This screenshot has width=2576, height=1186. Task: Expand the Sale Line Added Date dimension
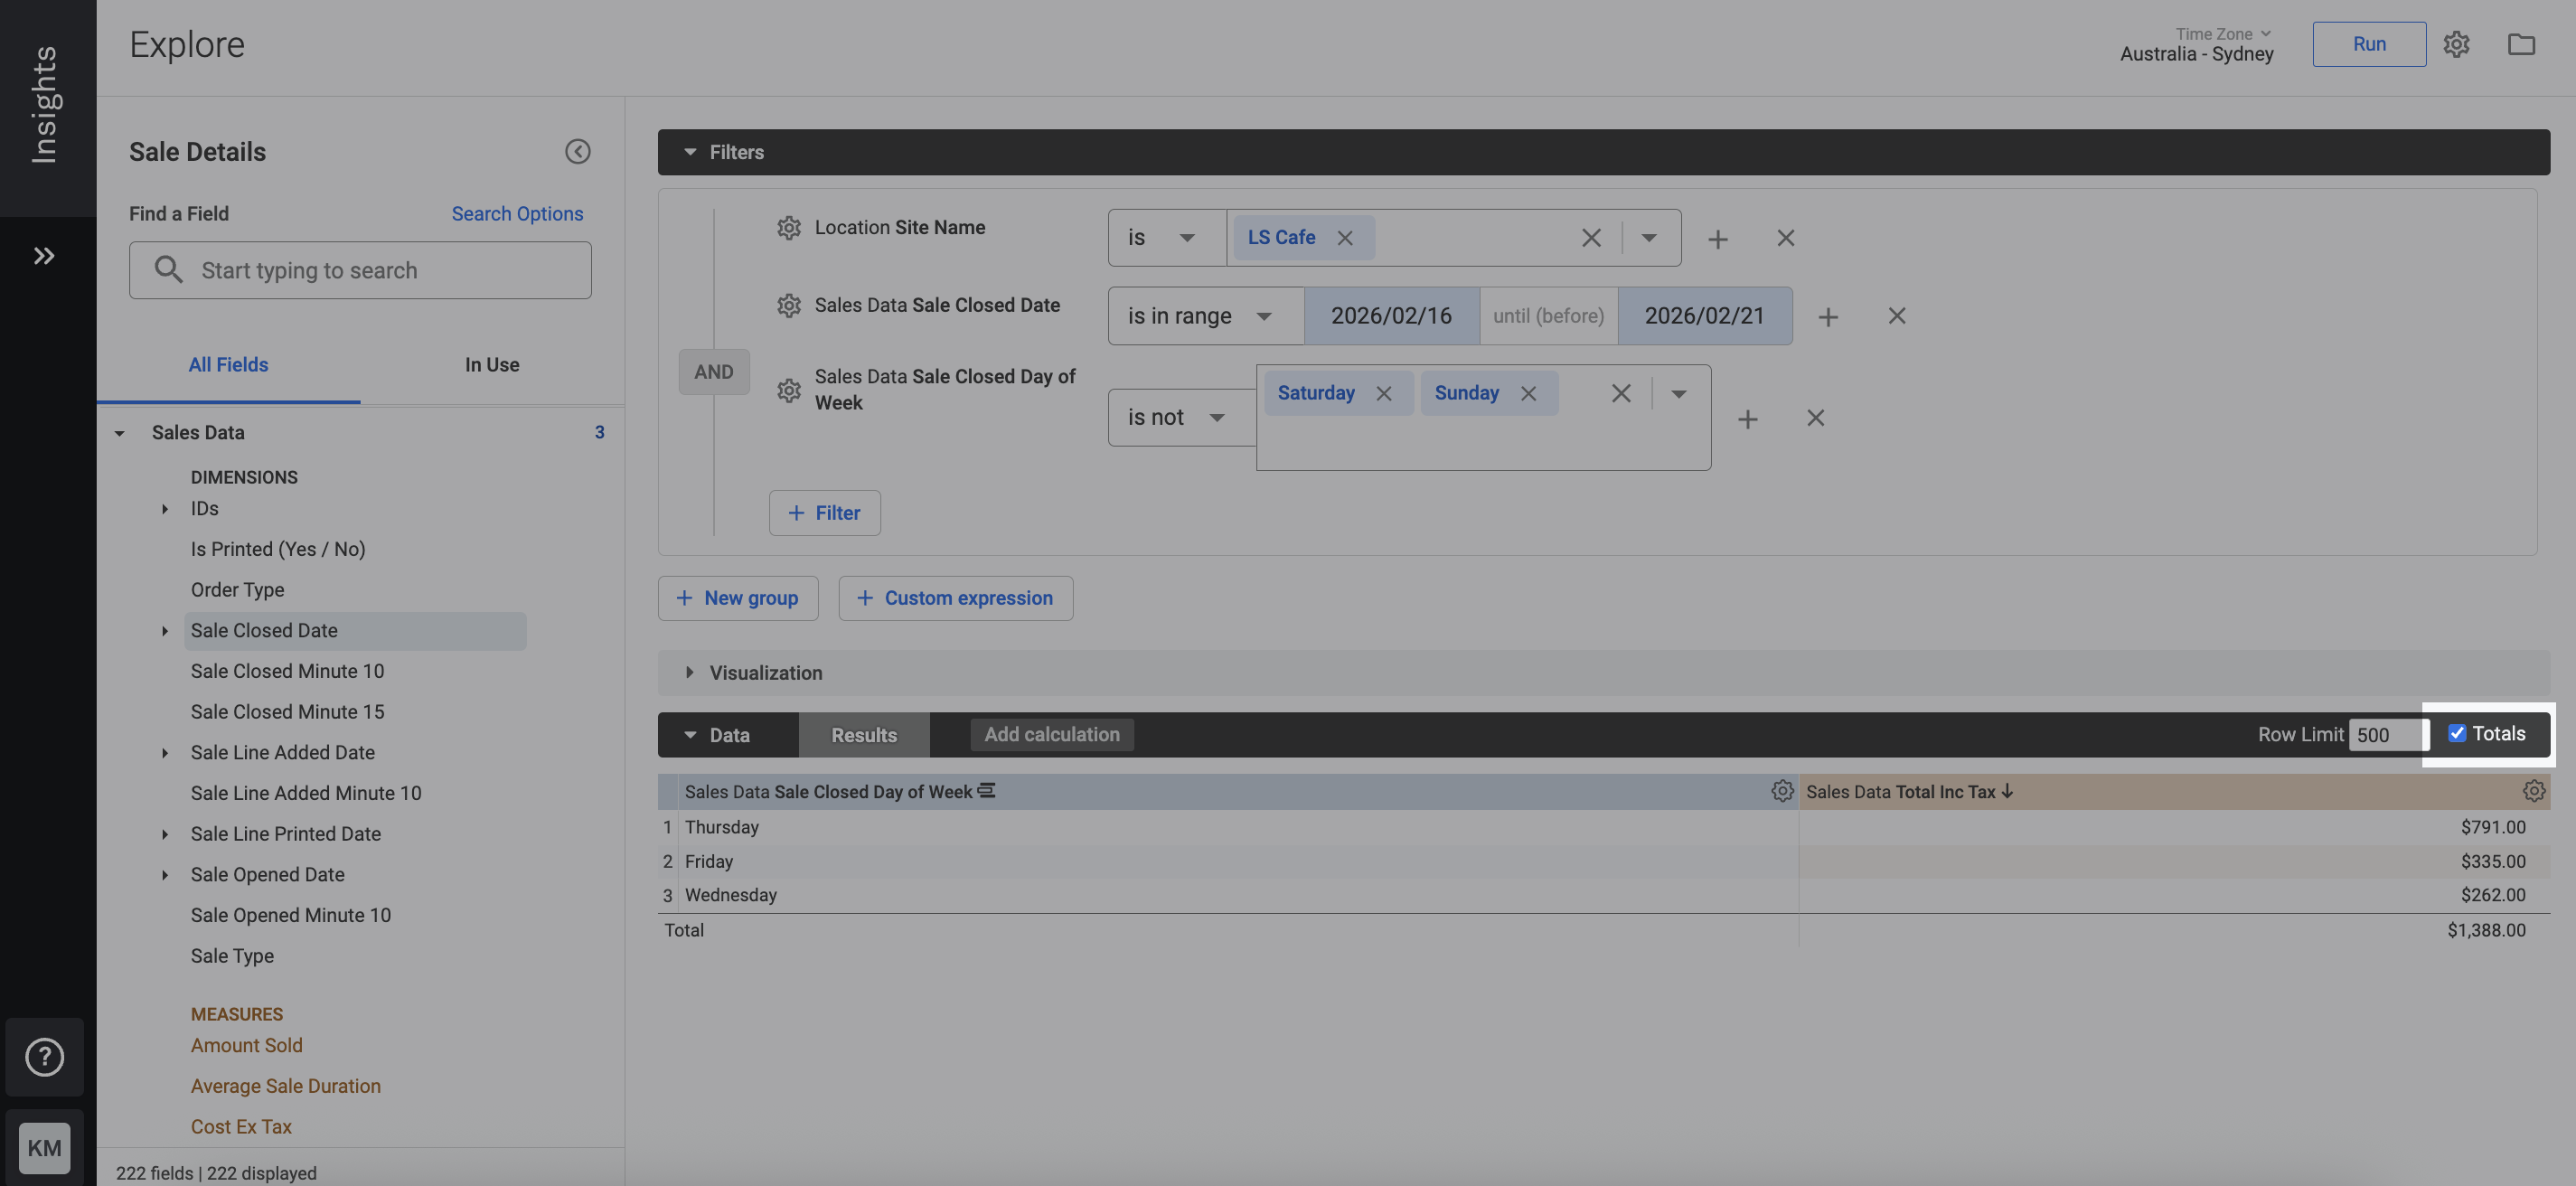click(165, 753)
